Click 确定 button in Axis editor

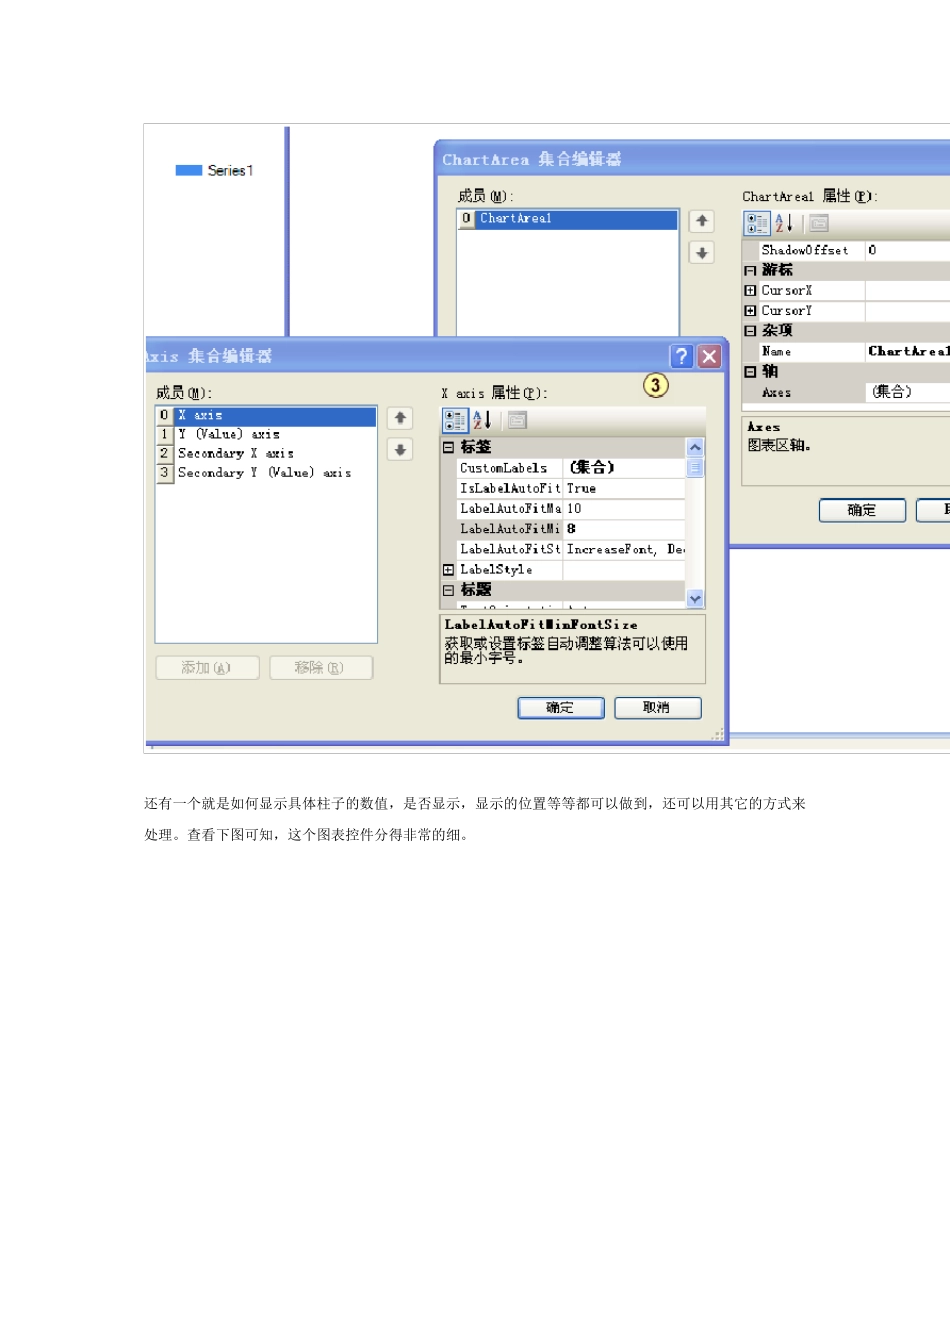[x=561, y=708]
